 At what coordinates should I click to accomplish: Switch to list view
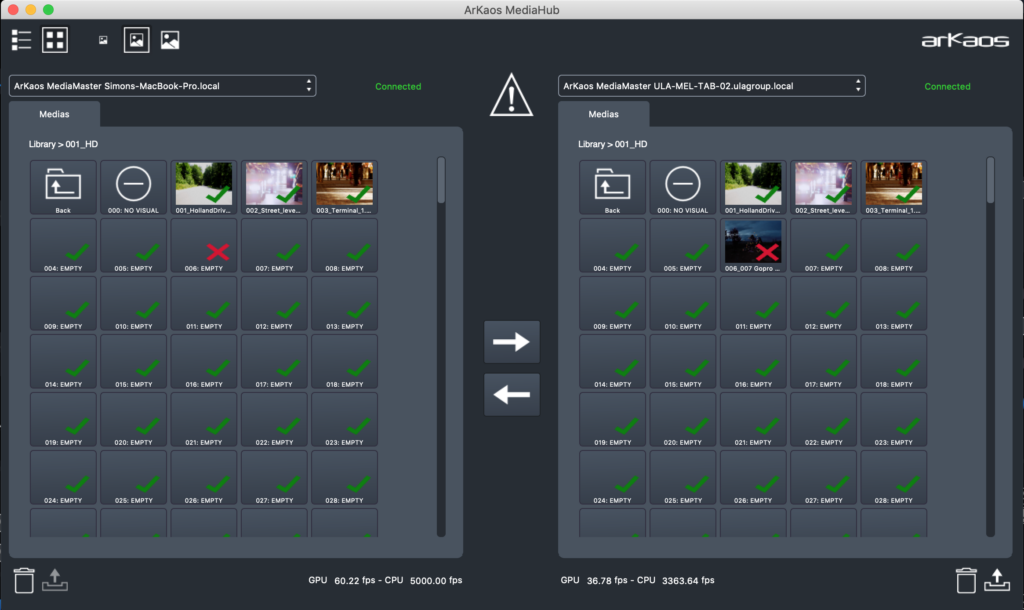(22, 40)
